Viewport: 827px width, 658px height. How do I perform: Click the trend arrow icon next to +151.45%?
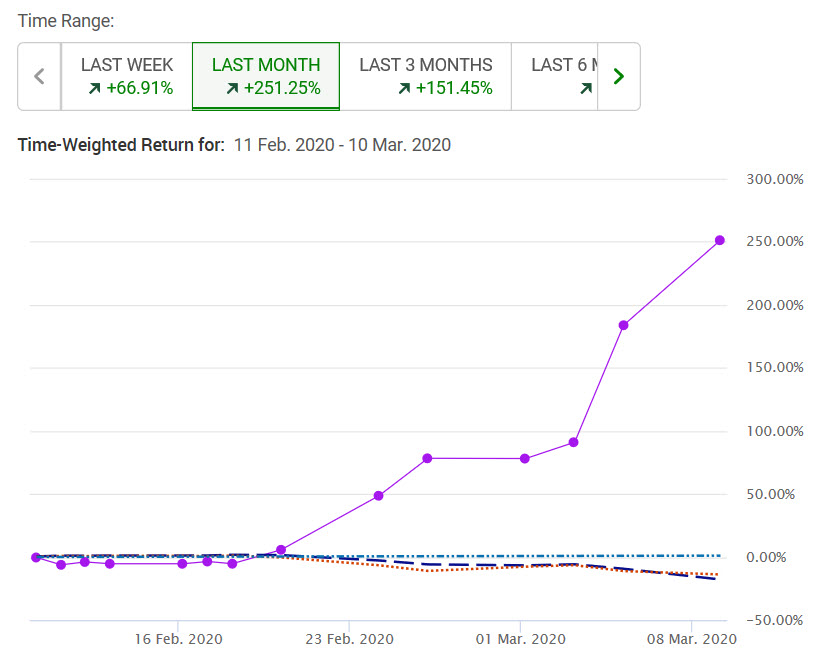[404, 89]
